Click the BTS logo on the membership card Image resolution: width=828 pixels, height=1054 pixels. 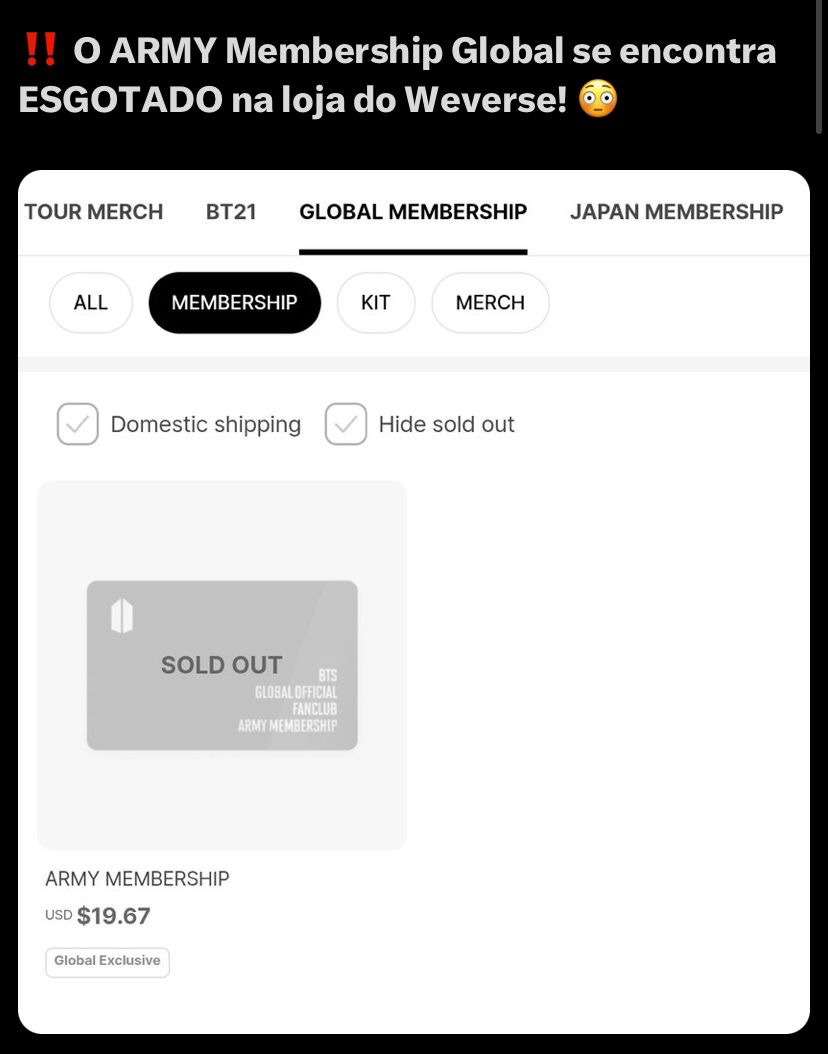click(x=121, y=617)
